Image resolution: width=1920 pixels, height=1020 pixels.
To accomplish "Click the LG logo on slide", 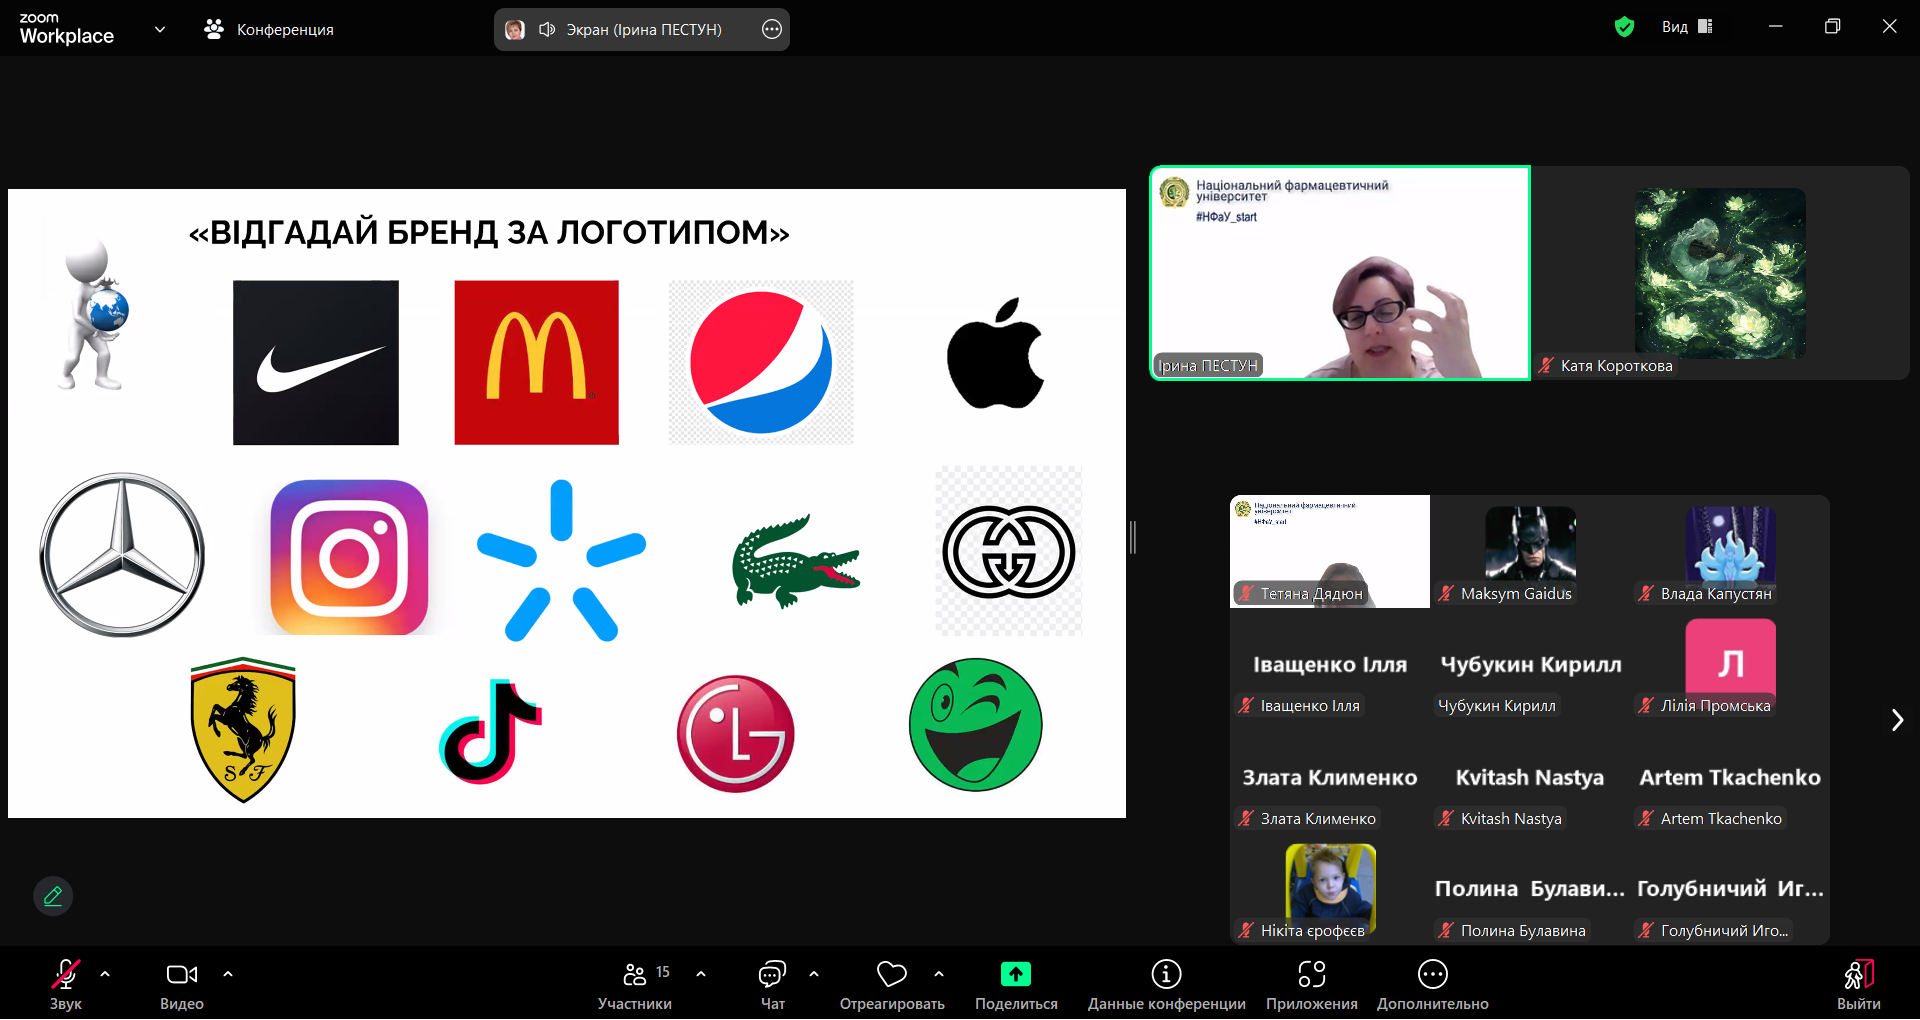I will (x=736, y=734).
